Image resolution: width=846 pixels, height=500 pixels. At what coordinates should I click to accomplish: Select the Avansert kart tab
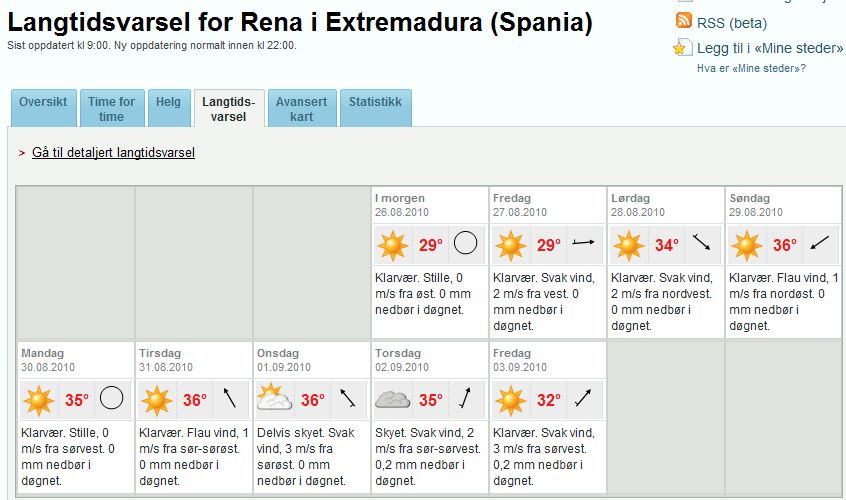[302, 108]
